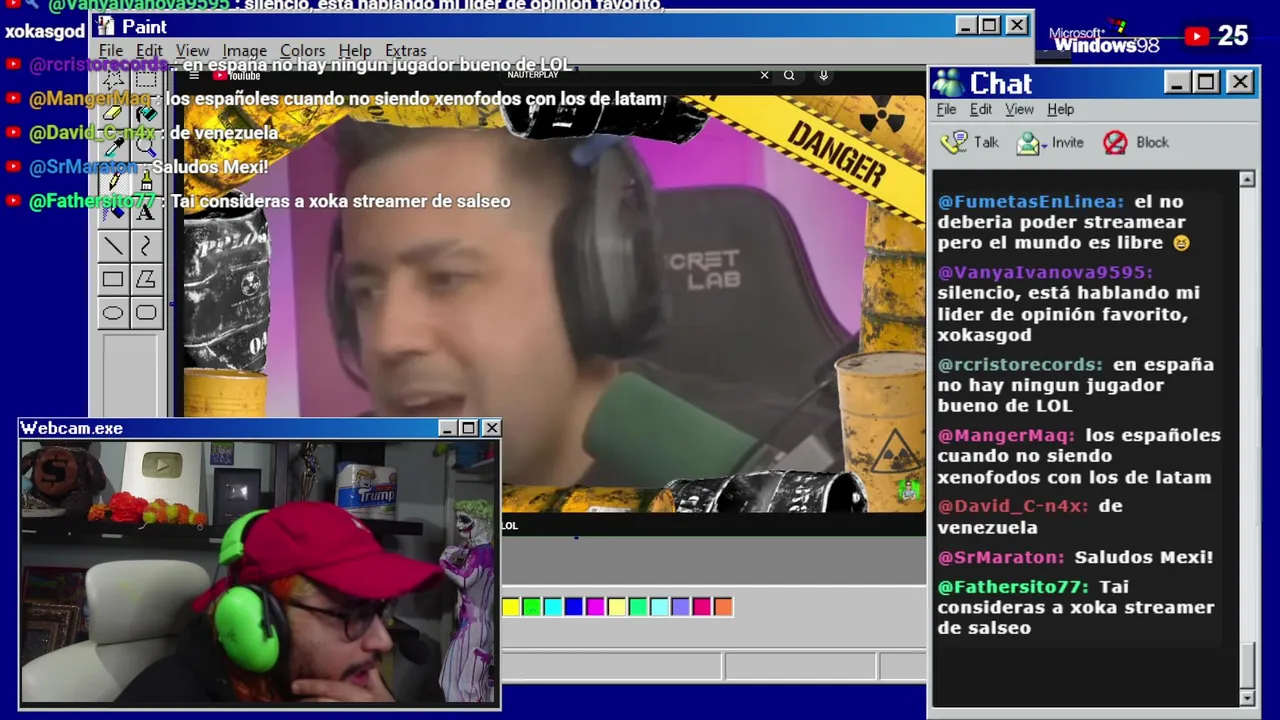
Task: Click the YouTube logo inside the Paint canvas
Action: (x=237, y=75)
